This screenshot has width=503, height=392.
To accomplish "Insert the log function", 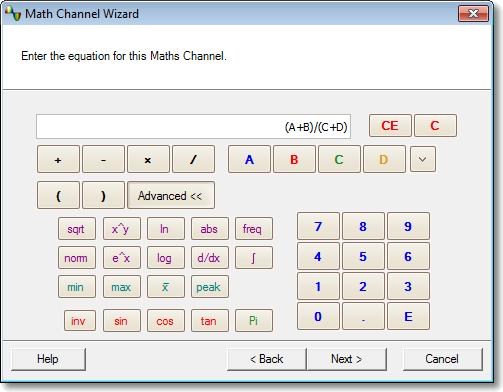I will tap(166, 258).
